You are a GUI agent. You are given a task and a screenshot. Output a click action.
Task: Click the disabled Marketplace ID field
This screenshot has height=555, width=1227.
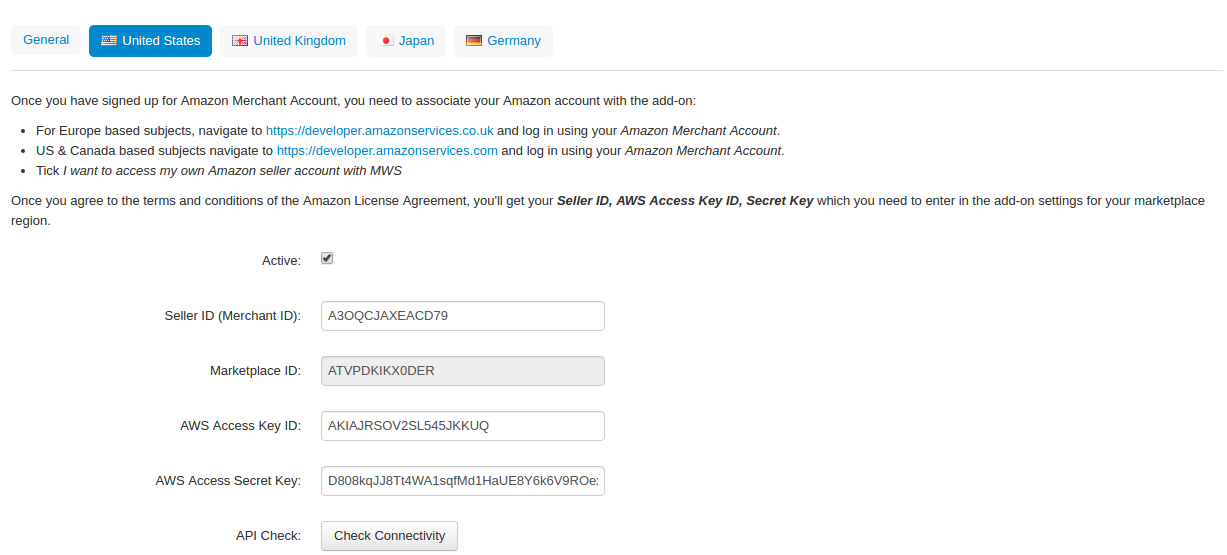[x=463, y=371]
